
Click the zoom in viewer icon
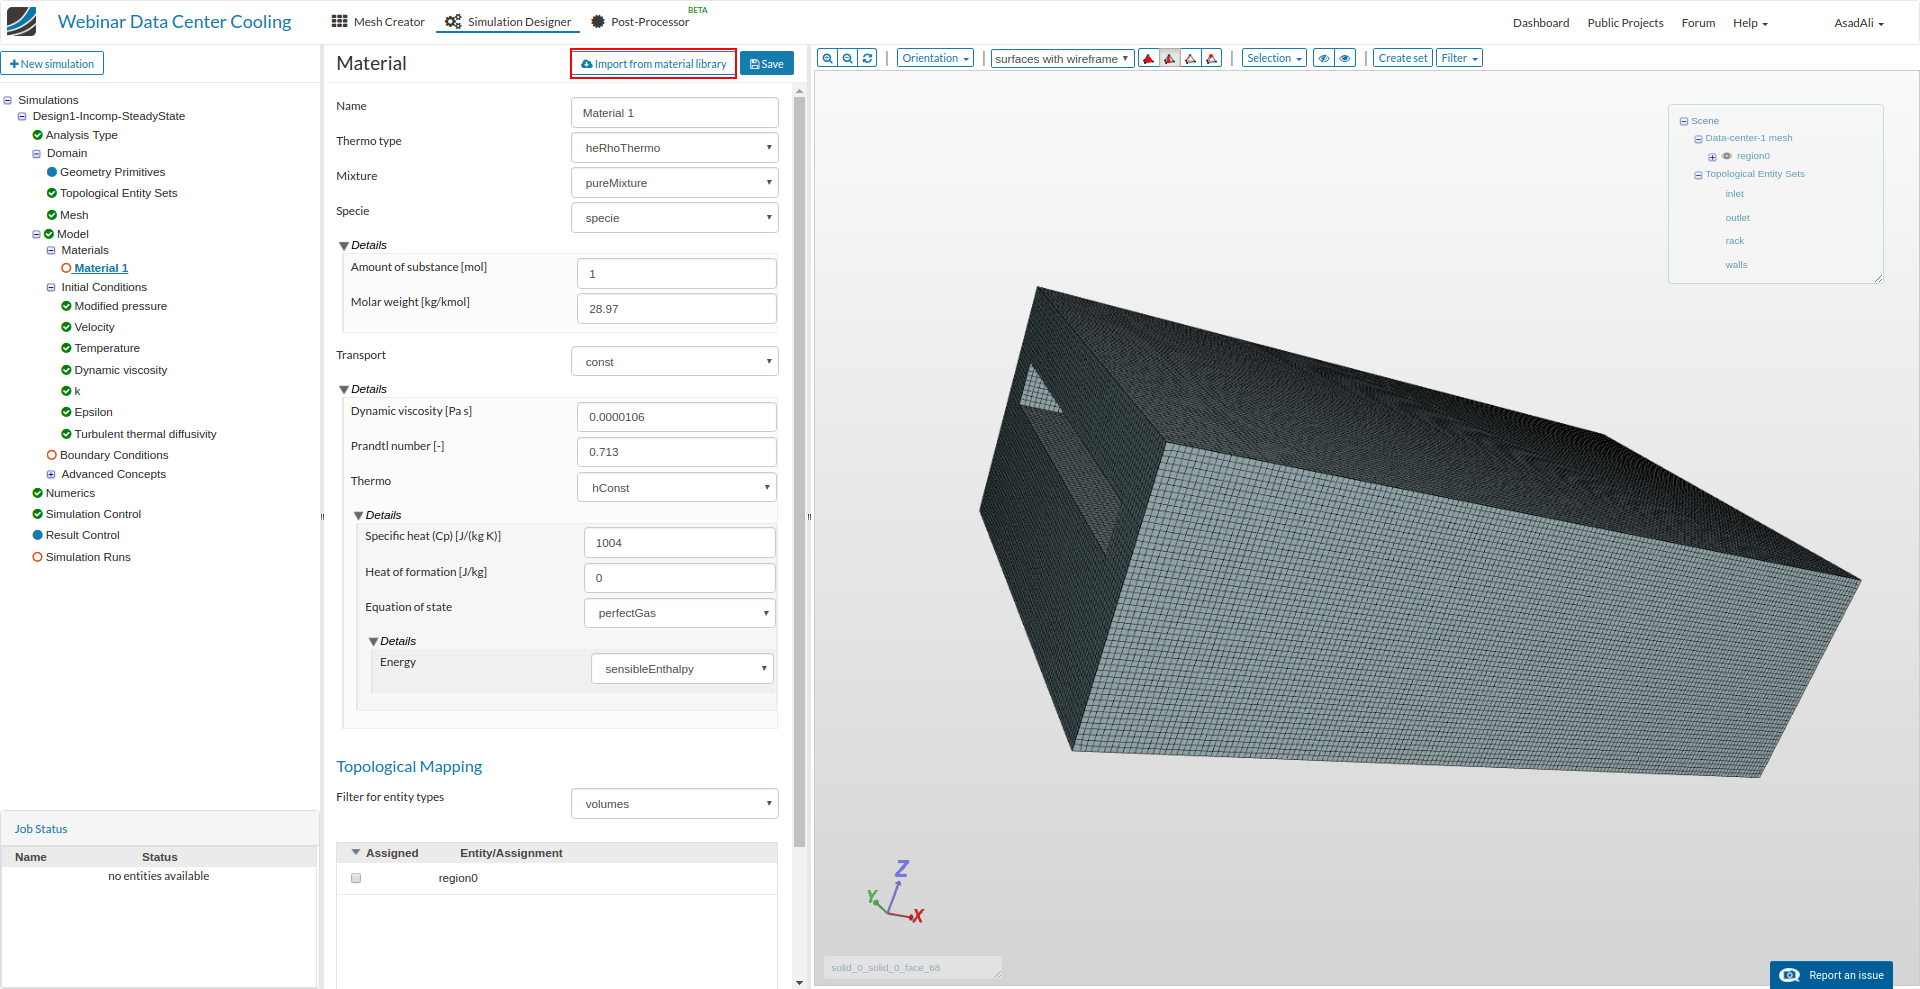click(x=827, y=58)
